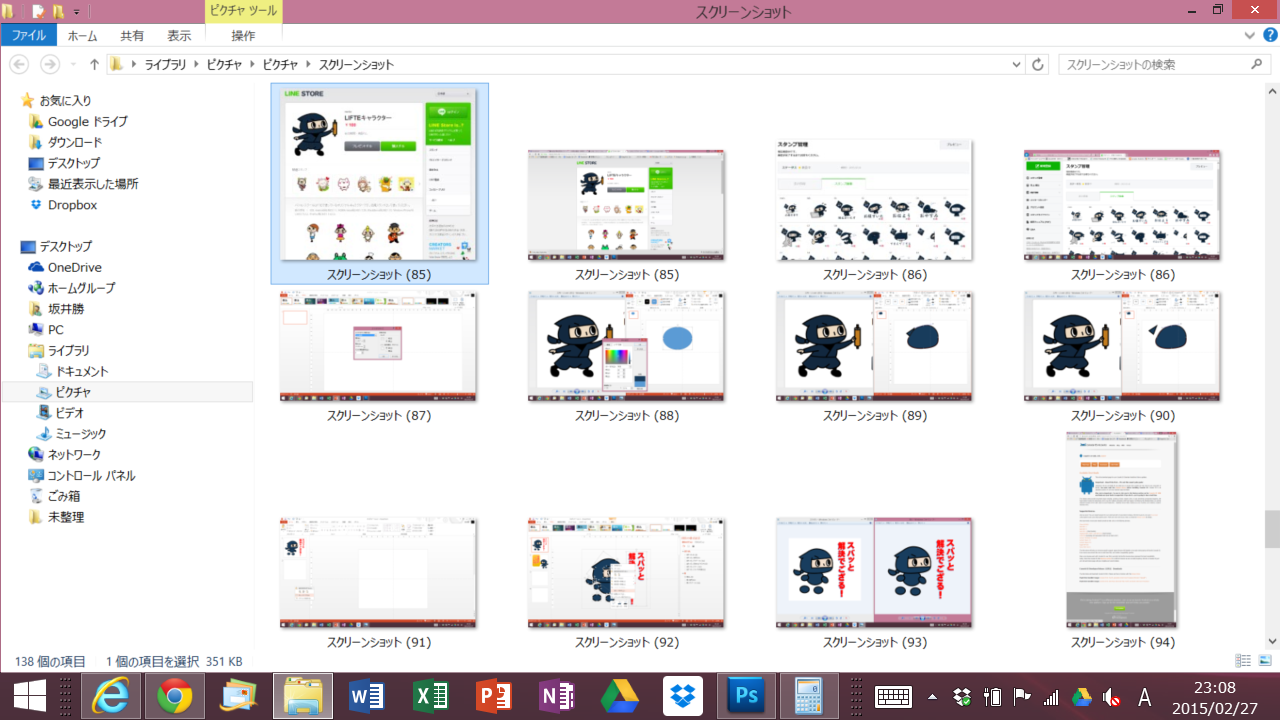Open ダウンロード in the navigation pane

pyautogui.click(x=74, y=142)
